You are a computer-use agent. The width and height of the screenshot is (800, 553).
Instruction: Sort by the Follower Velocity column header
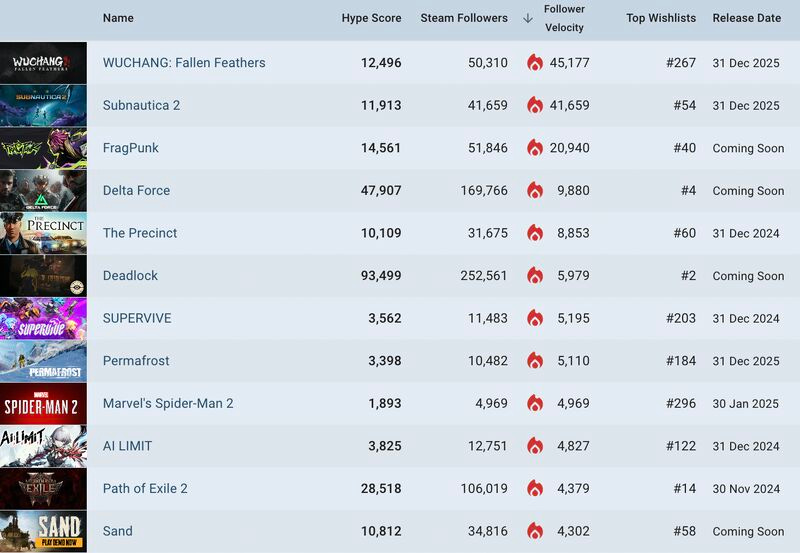click(564, 18)
